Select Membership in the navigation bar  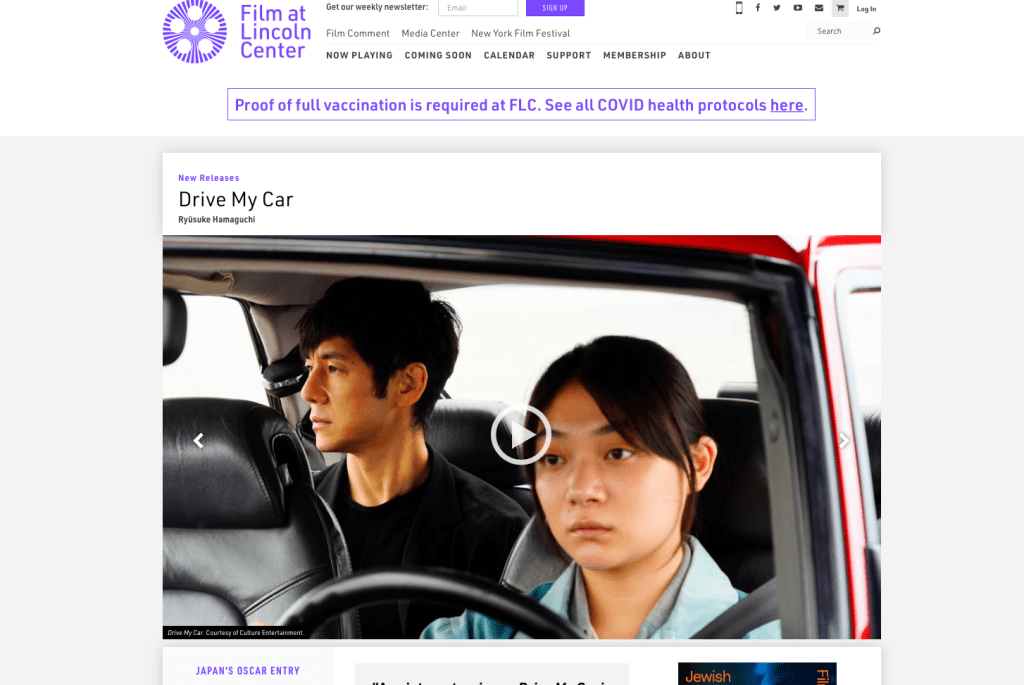click(x=634, y=56)
